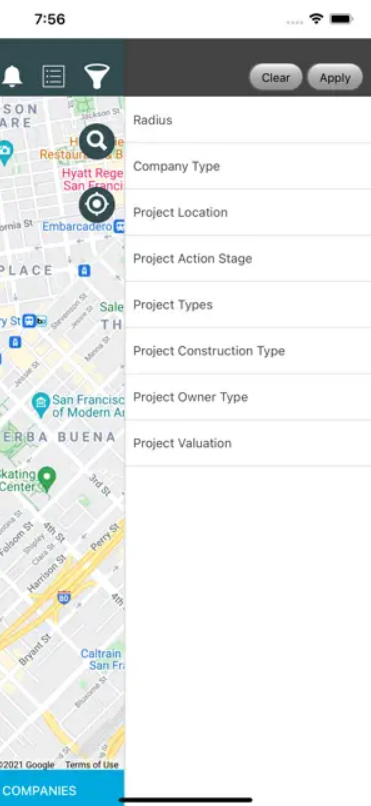Center map with the locate target icon
This screenshot has height=806, width=371.
coord(97,205)
